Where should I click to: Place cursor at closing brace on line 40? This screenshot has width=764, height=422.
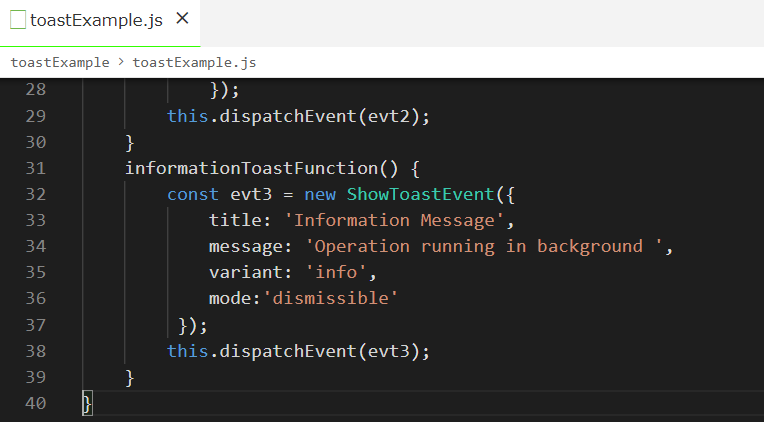[87, 403]
